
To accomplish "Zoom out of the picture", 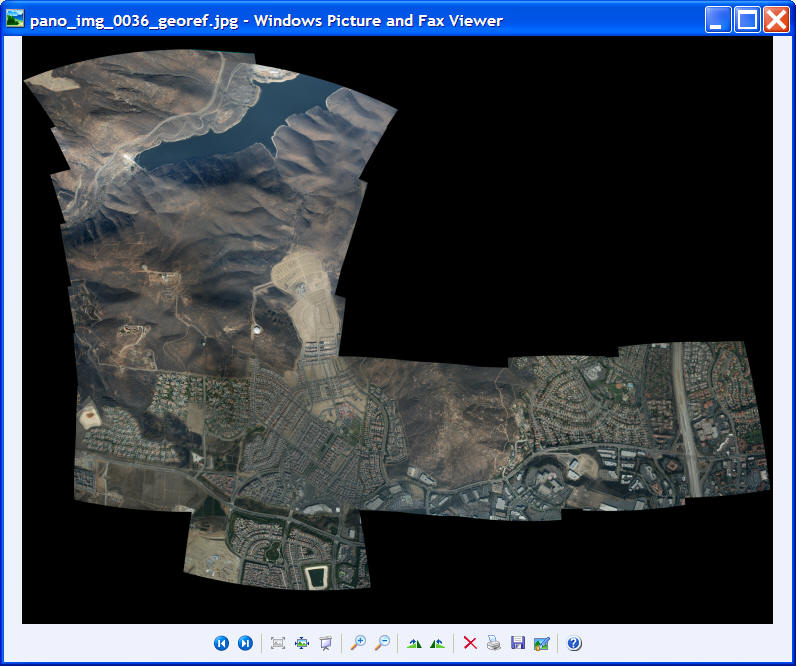I will [382, 643].
